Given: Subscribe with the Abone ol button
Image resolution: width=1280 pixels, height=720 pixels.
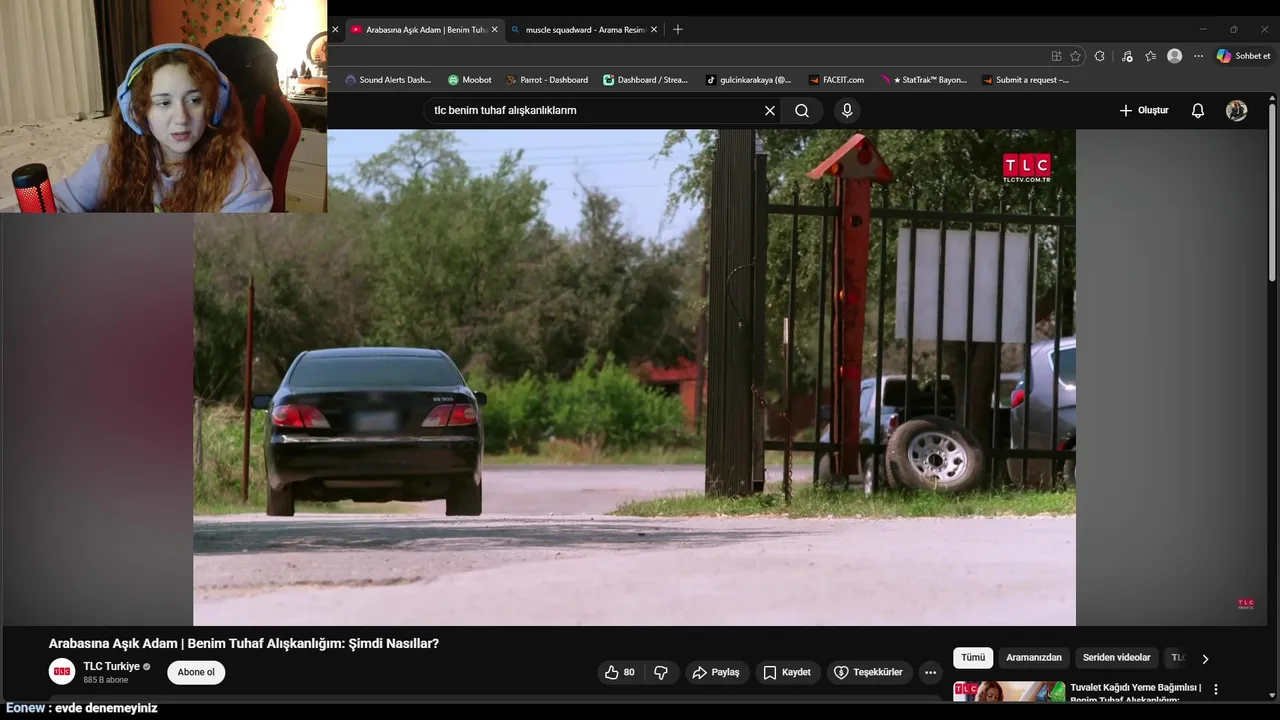Looking at the screenshot, I should 196,672.
